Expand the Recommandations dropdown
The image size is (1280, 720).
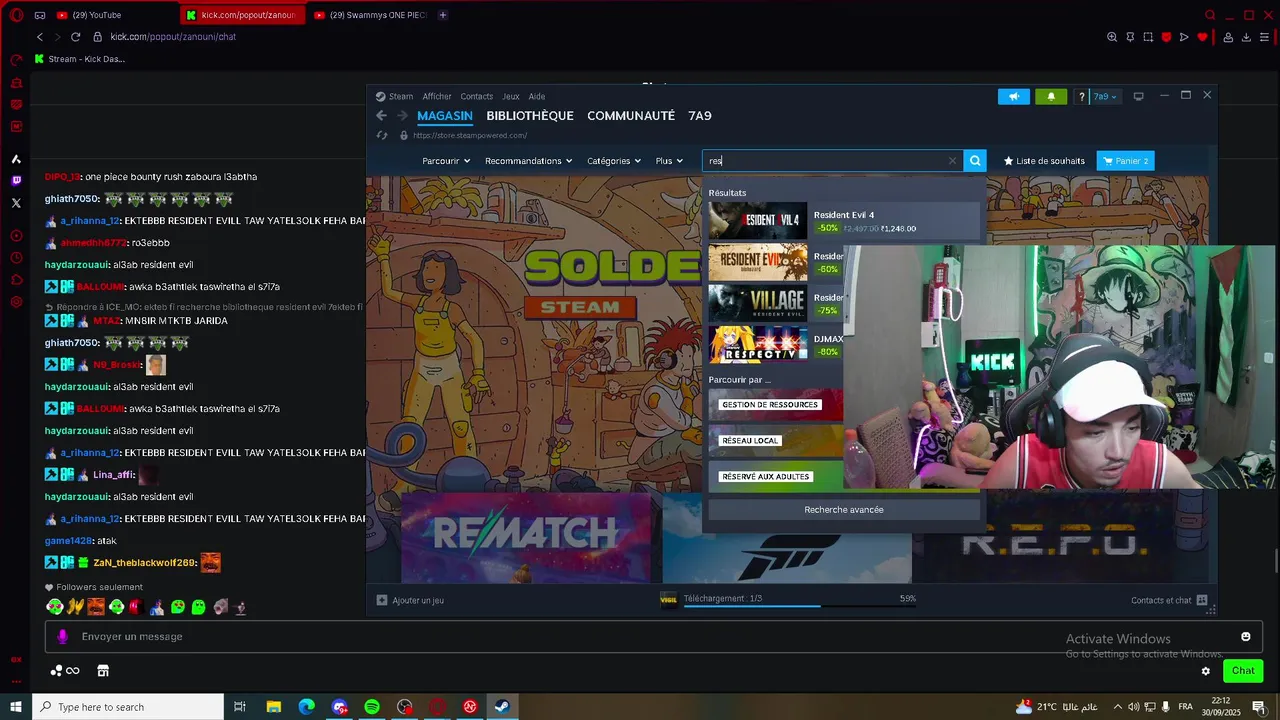coord(528,161)
